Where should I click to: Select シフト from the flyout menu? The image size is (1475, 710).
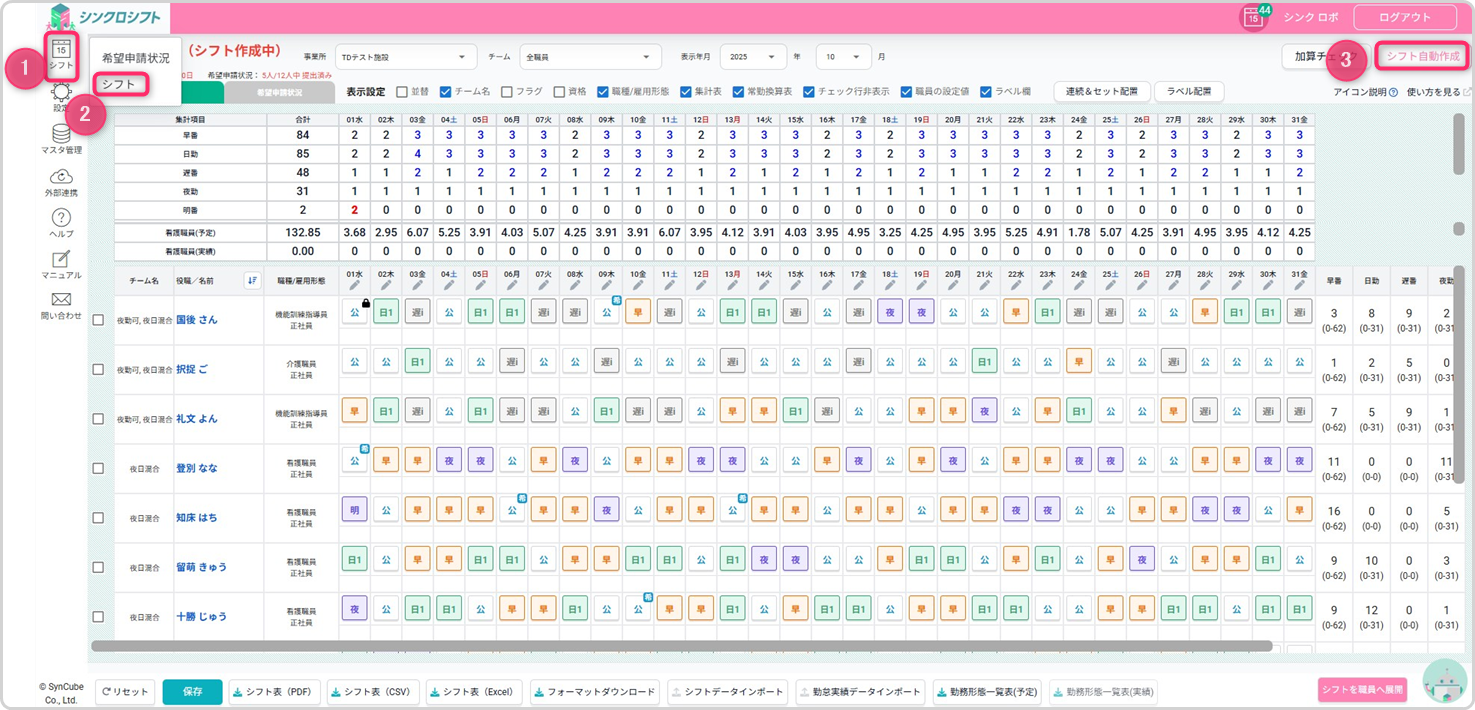click(x=119, y=85)
